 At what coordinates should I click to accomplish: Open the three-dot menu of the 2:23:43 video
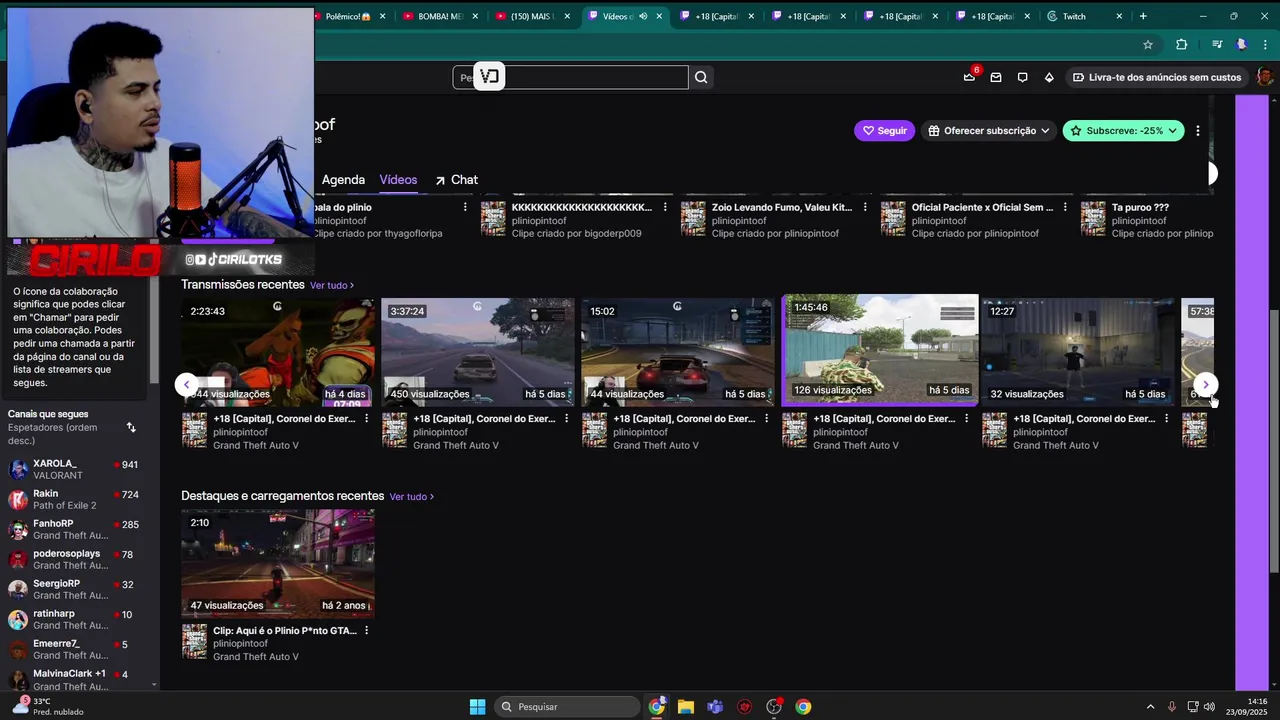tap(366, 419)
